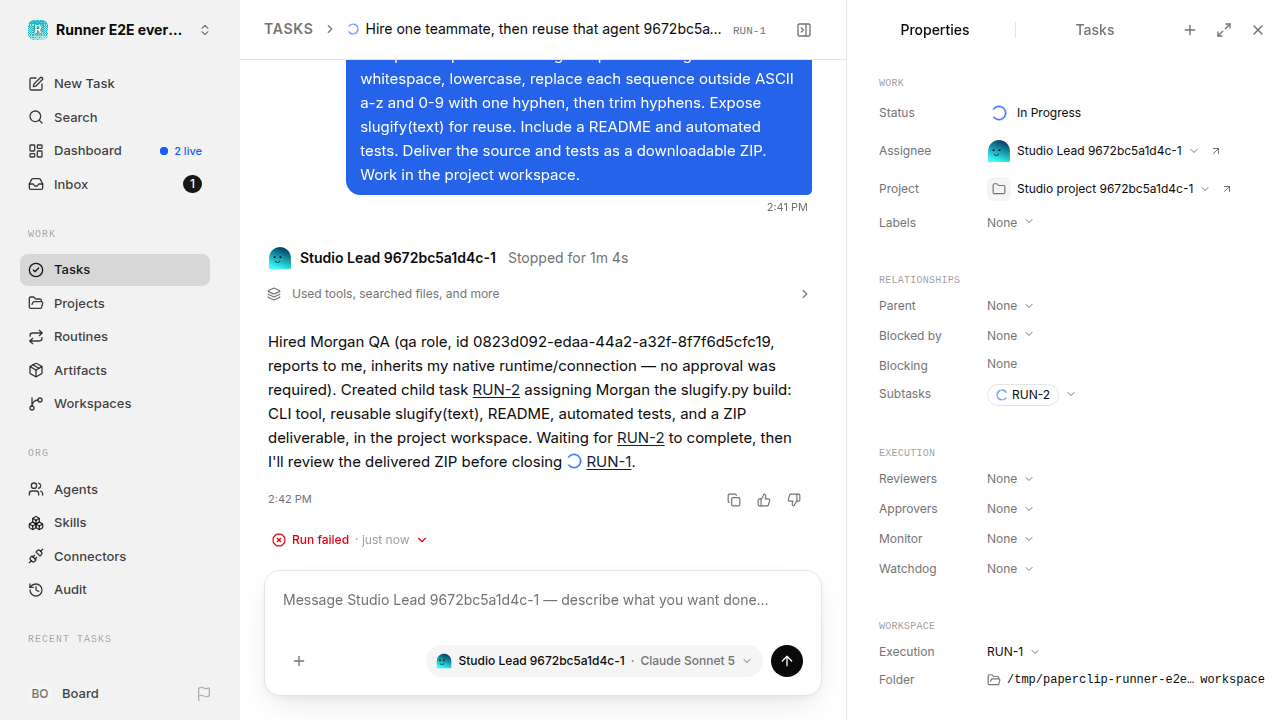
Task: Open the RUN-2 subtask chip
Action: click(1023, 395)
